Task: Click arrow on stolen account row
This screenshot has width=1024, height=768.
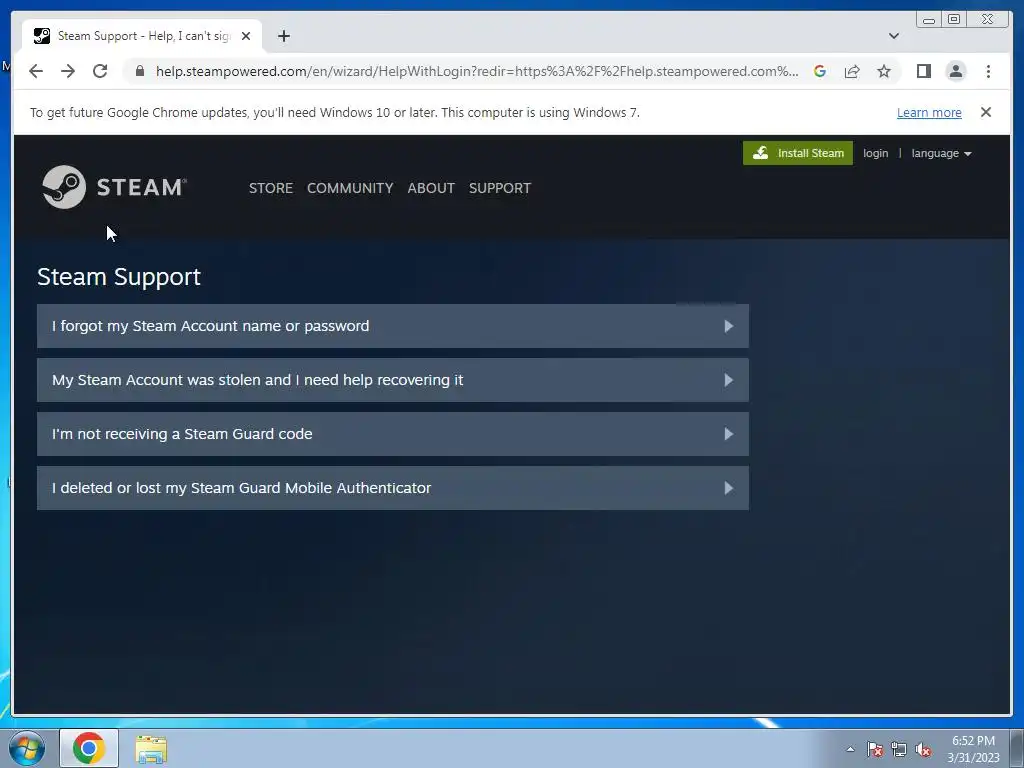Action: (x=729, y=380)
